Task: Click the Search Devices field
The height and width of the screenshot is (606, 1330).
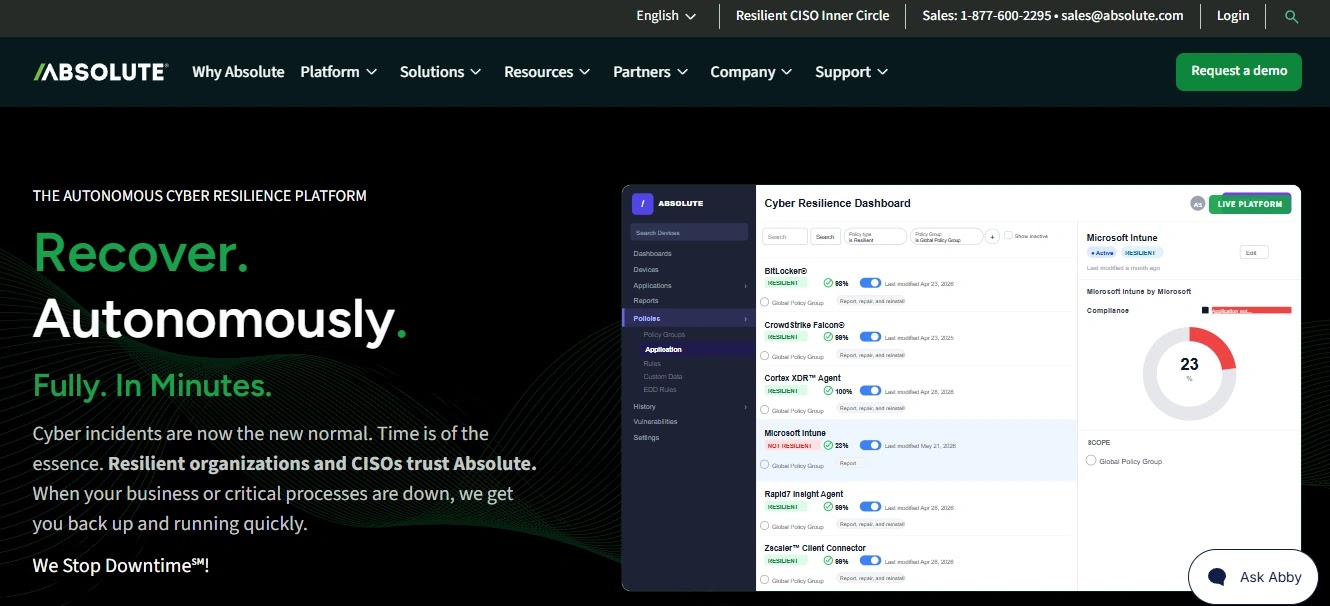Action: [x=689, y=233]
